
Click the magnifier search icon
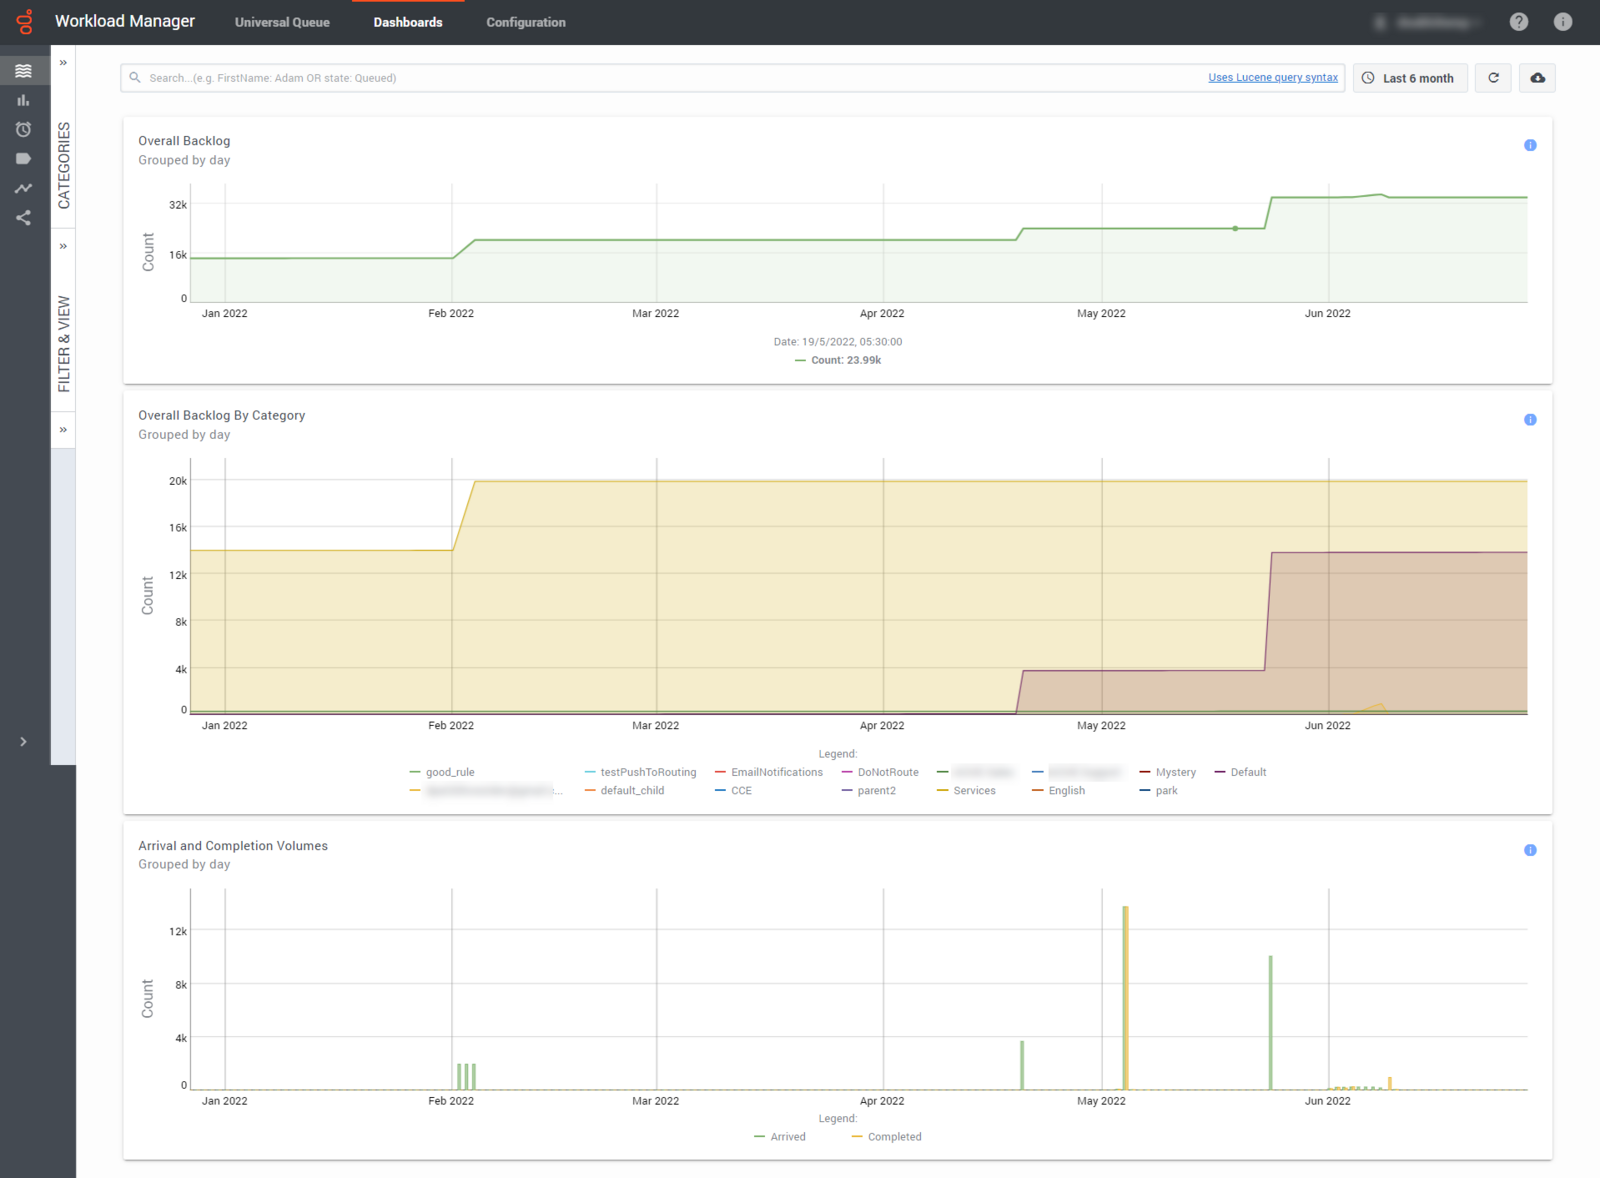[x=135, y=78]
